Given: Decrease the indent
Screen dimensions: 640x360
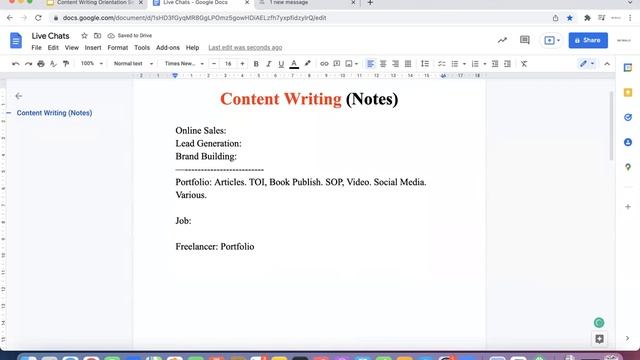Looking at the screenshot, I should (x=495, y=64).
